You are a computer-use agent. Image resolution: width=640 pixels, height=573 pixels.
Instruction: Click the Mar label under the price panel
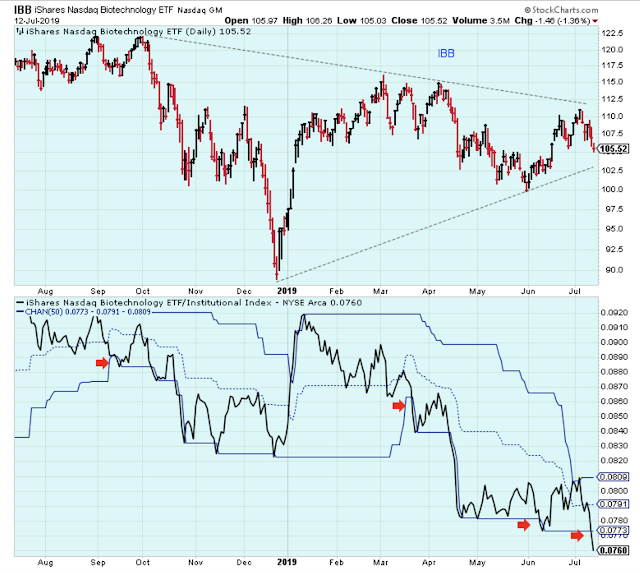tap(380, 291)
